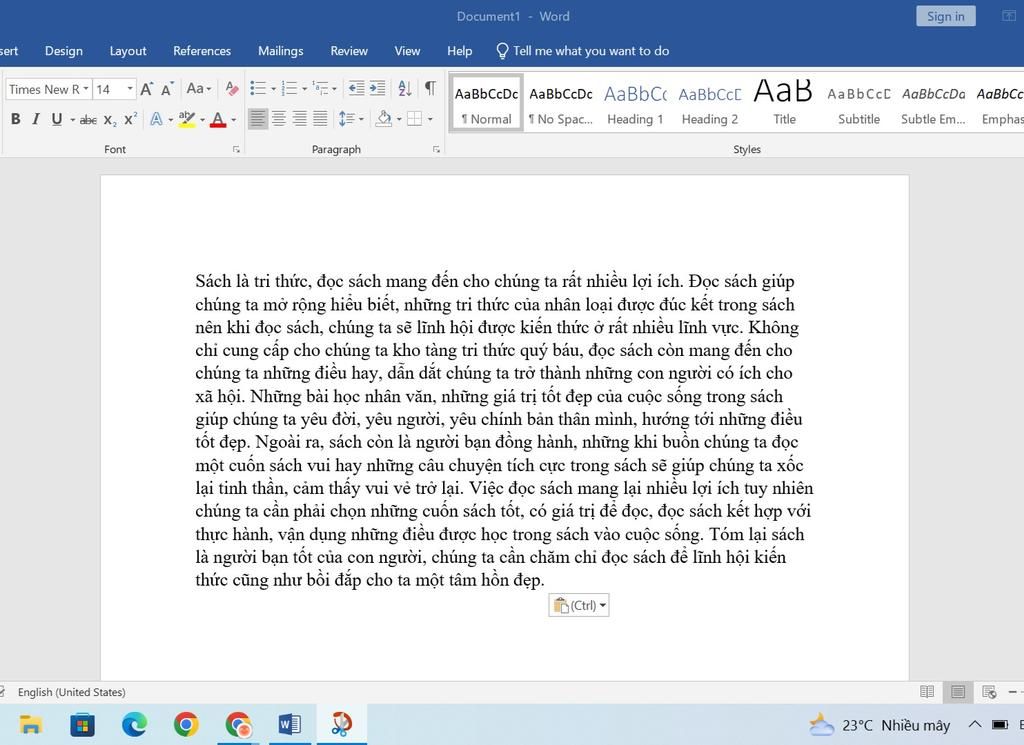Apply superscript formatting
Screen dimensions: 1024x745
(x=131, y=119)
